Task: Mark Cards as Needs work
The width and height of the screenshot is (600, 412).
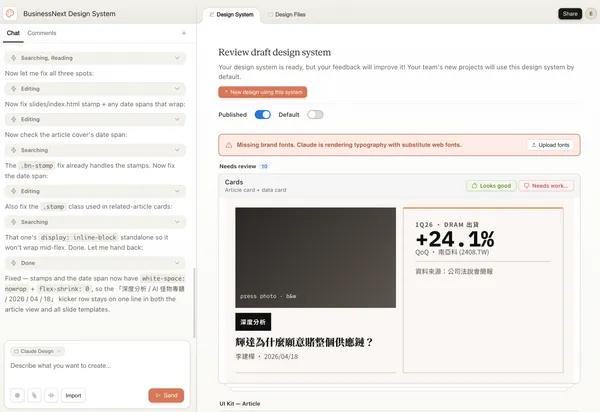Action: pos(546,186)
